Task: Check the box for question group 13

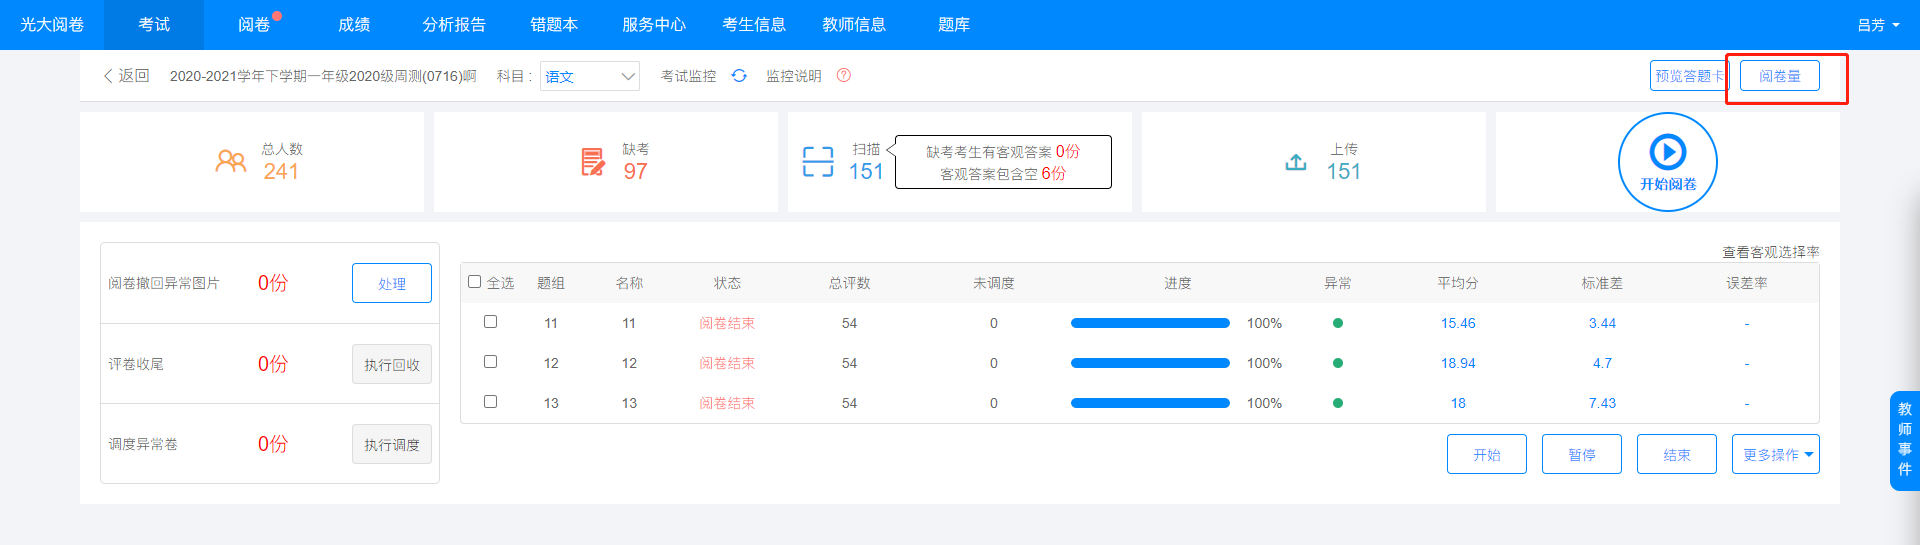Action: coord(490,402)
